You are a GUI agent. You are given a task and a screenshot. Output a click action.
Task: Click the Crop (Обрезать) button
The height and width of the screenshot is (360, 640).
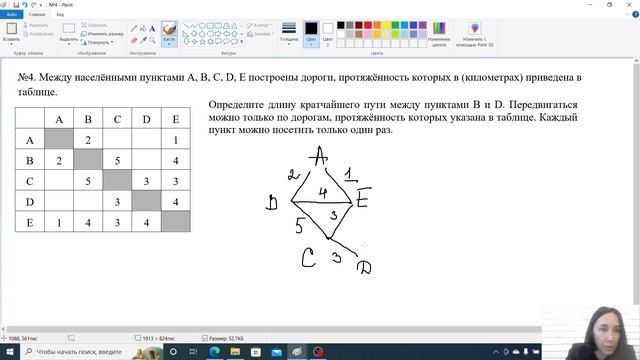tap(94, 25)
